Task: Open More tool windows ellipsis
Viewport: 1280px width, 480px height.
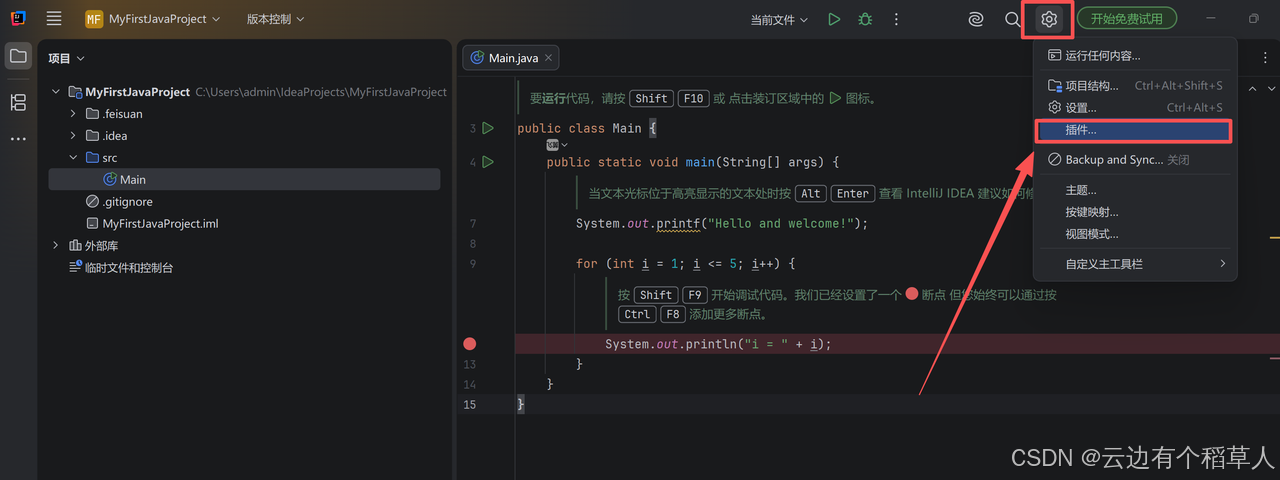Action: click(18, 139)
